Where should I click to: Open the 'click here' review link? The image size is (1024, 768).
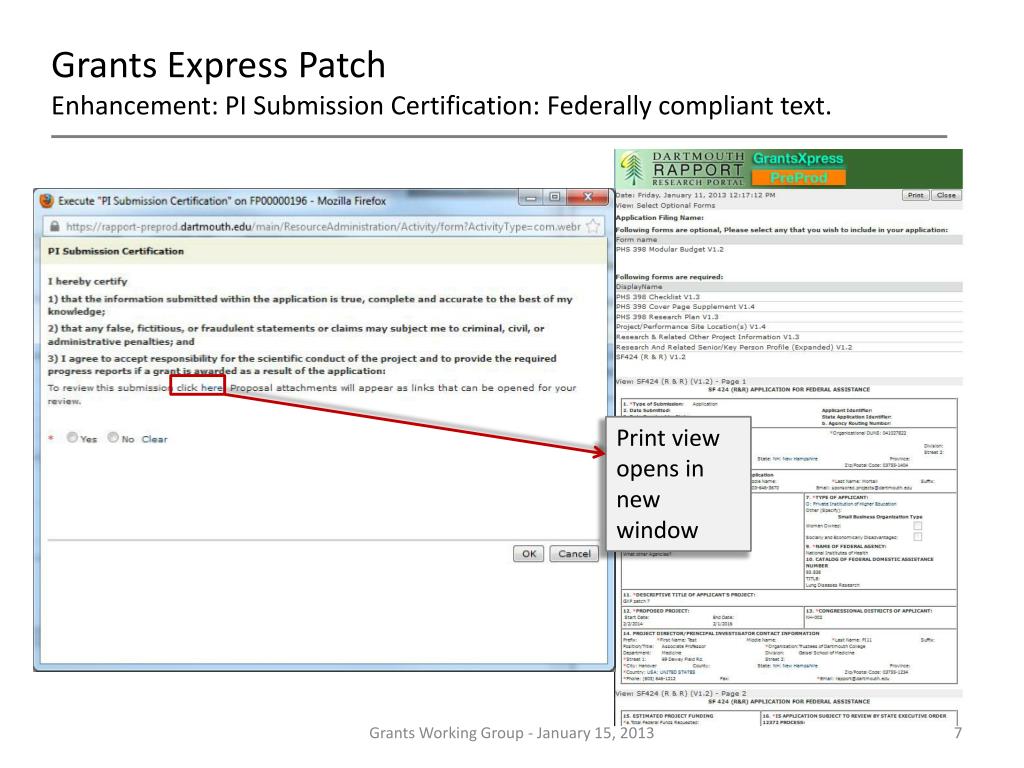(199, 387)
